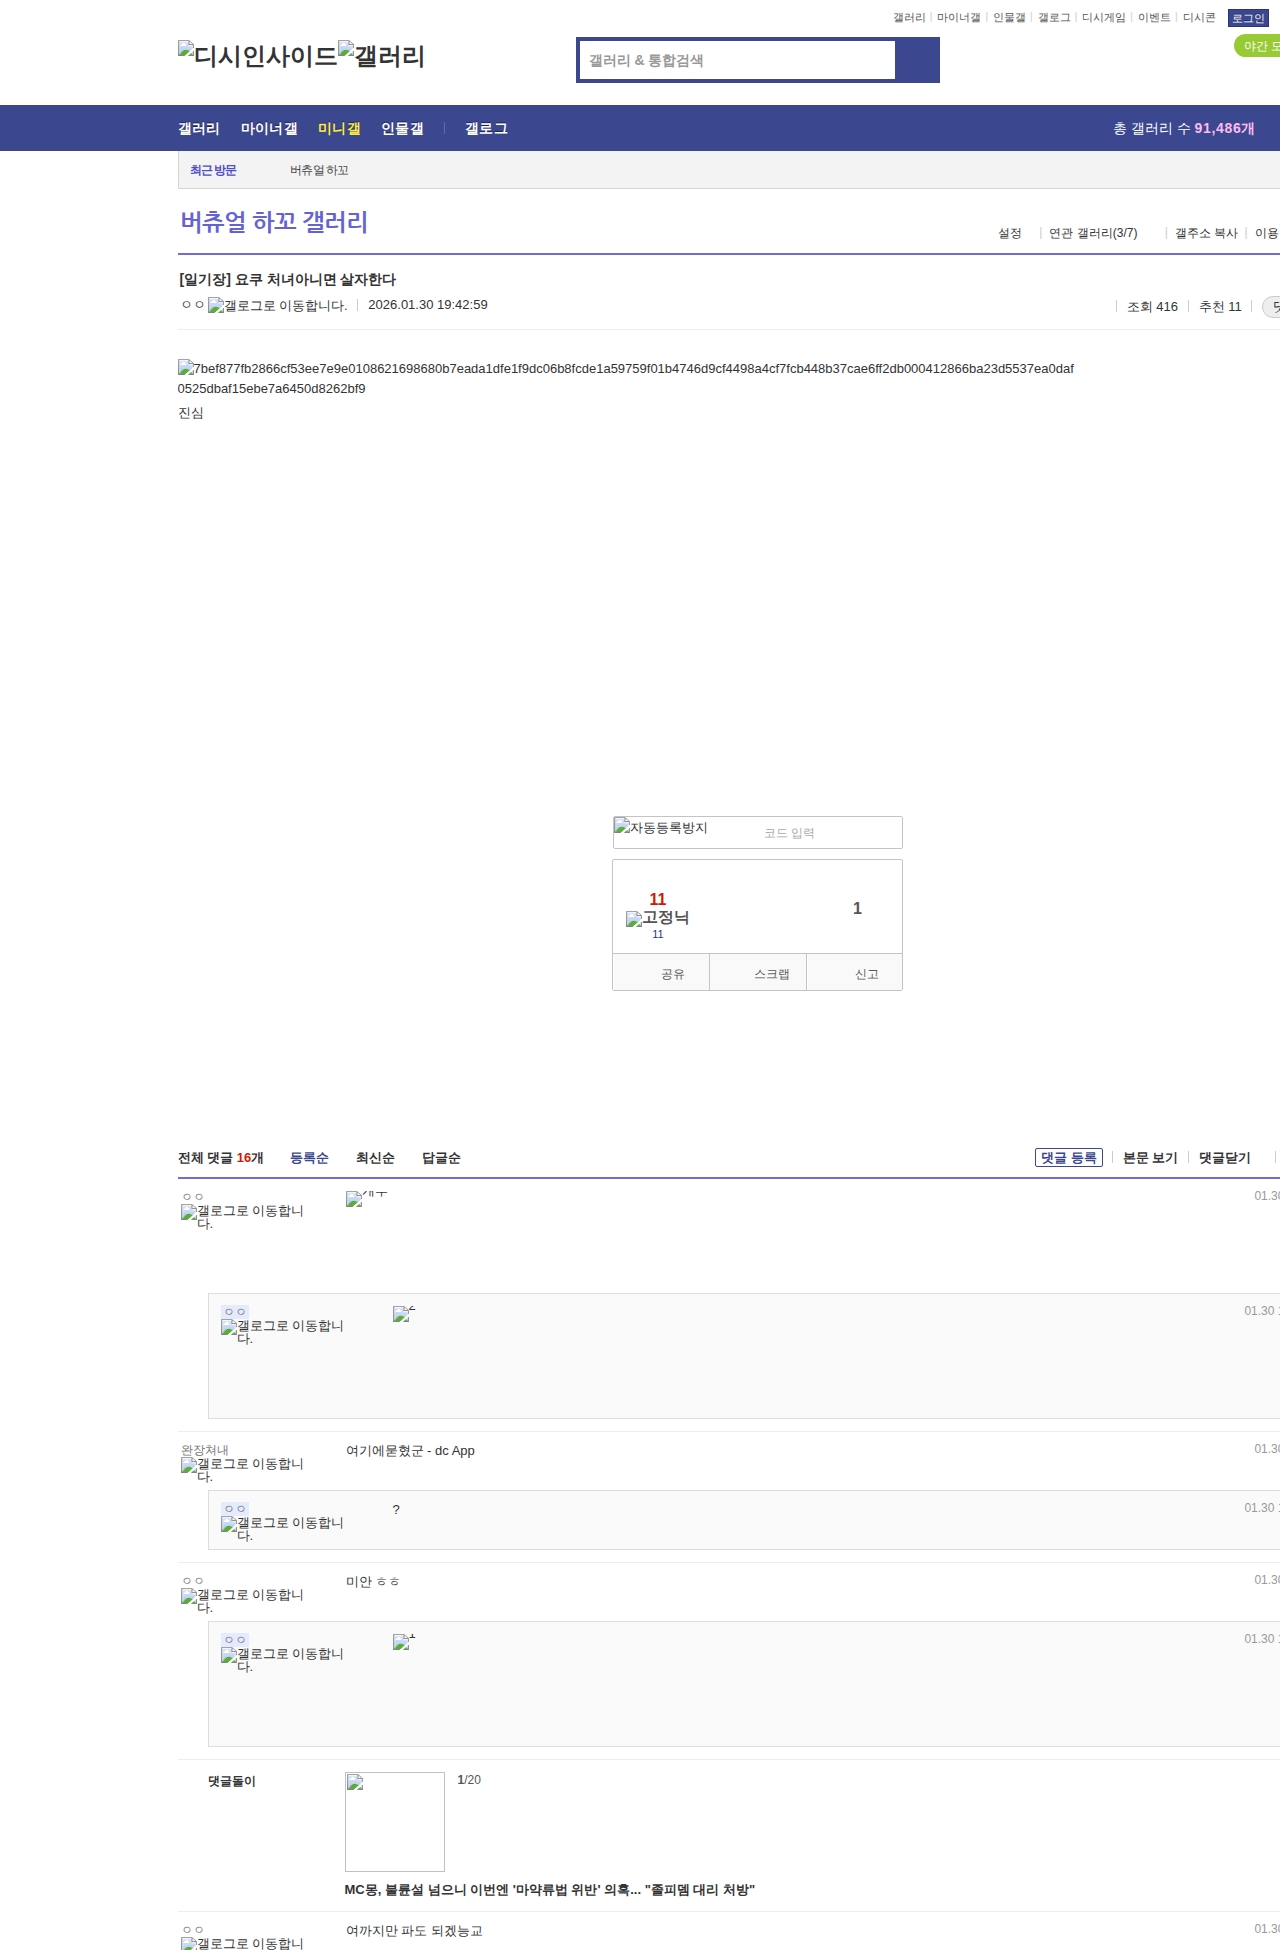1280x1950 pixels.
Task: Click the downvote count 1
Action: click(857, 908)
